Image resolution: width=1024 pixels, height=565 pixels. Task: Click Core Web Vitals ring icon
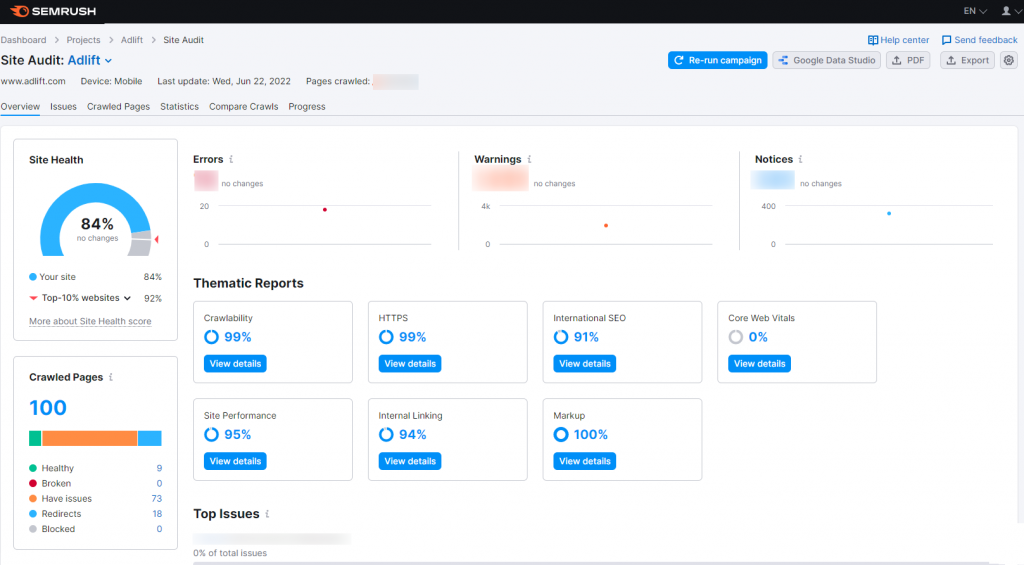click(x=736, y=337)
